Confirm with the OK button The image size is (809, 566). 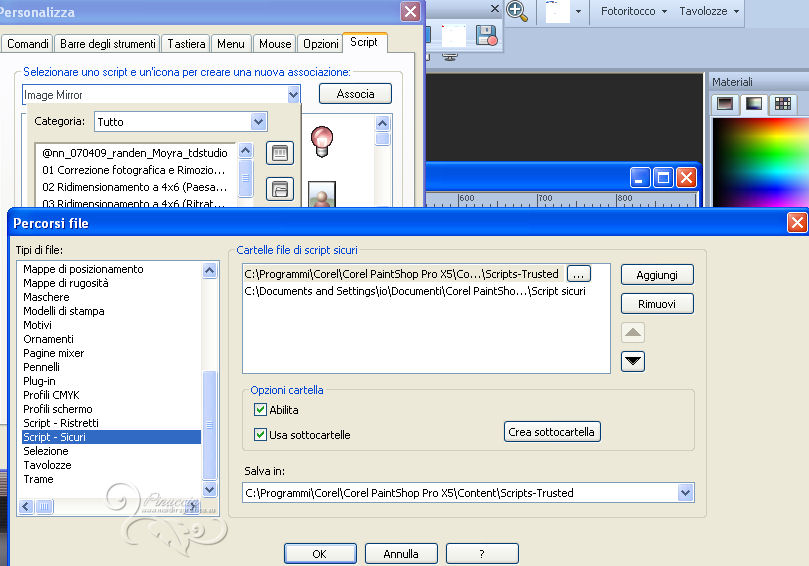click(320, 554)
